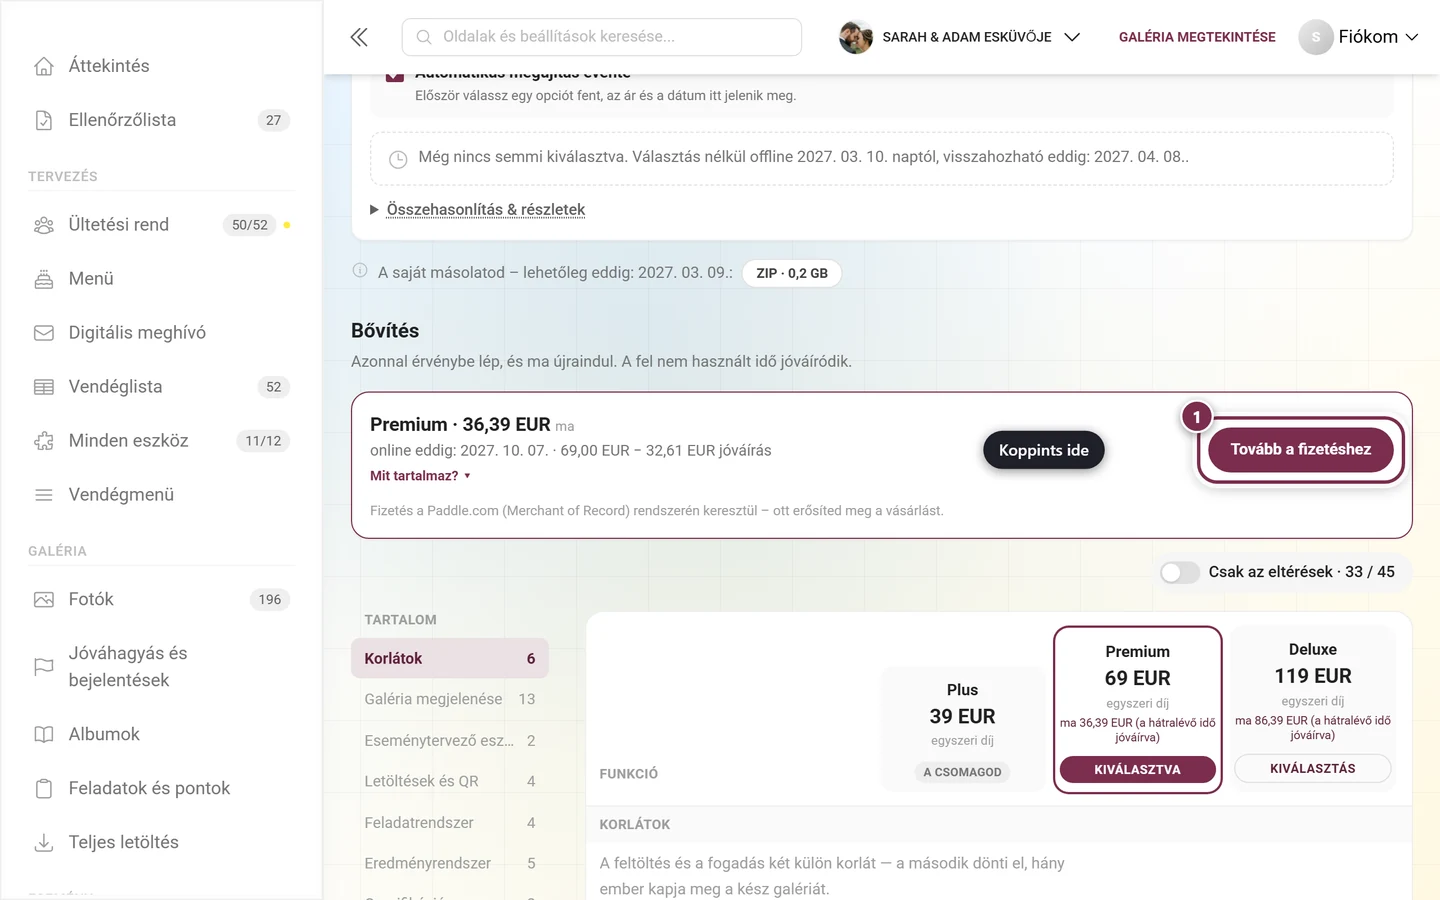Select Galéria megjelenése content section
Viewport: 1440px width, 900px height.
(450, 699)
